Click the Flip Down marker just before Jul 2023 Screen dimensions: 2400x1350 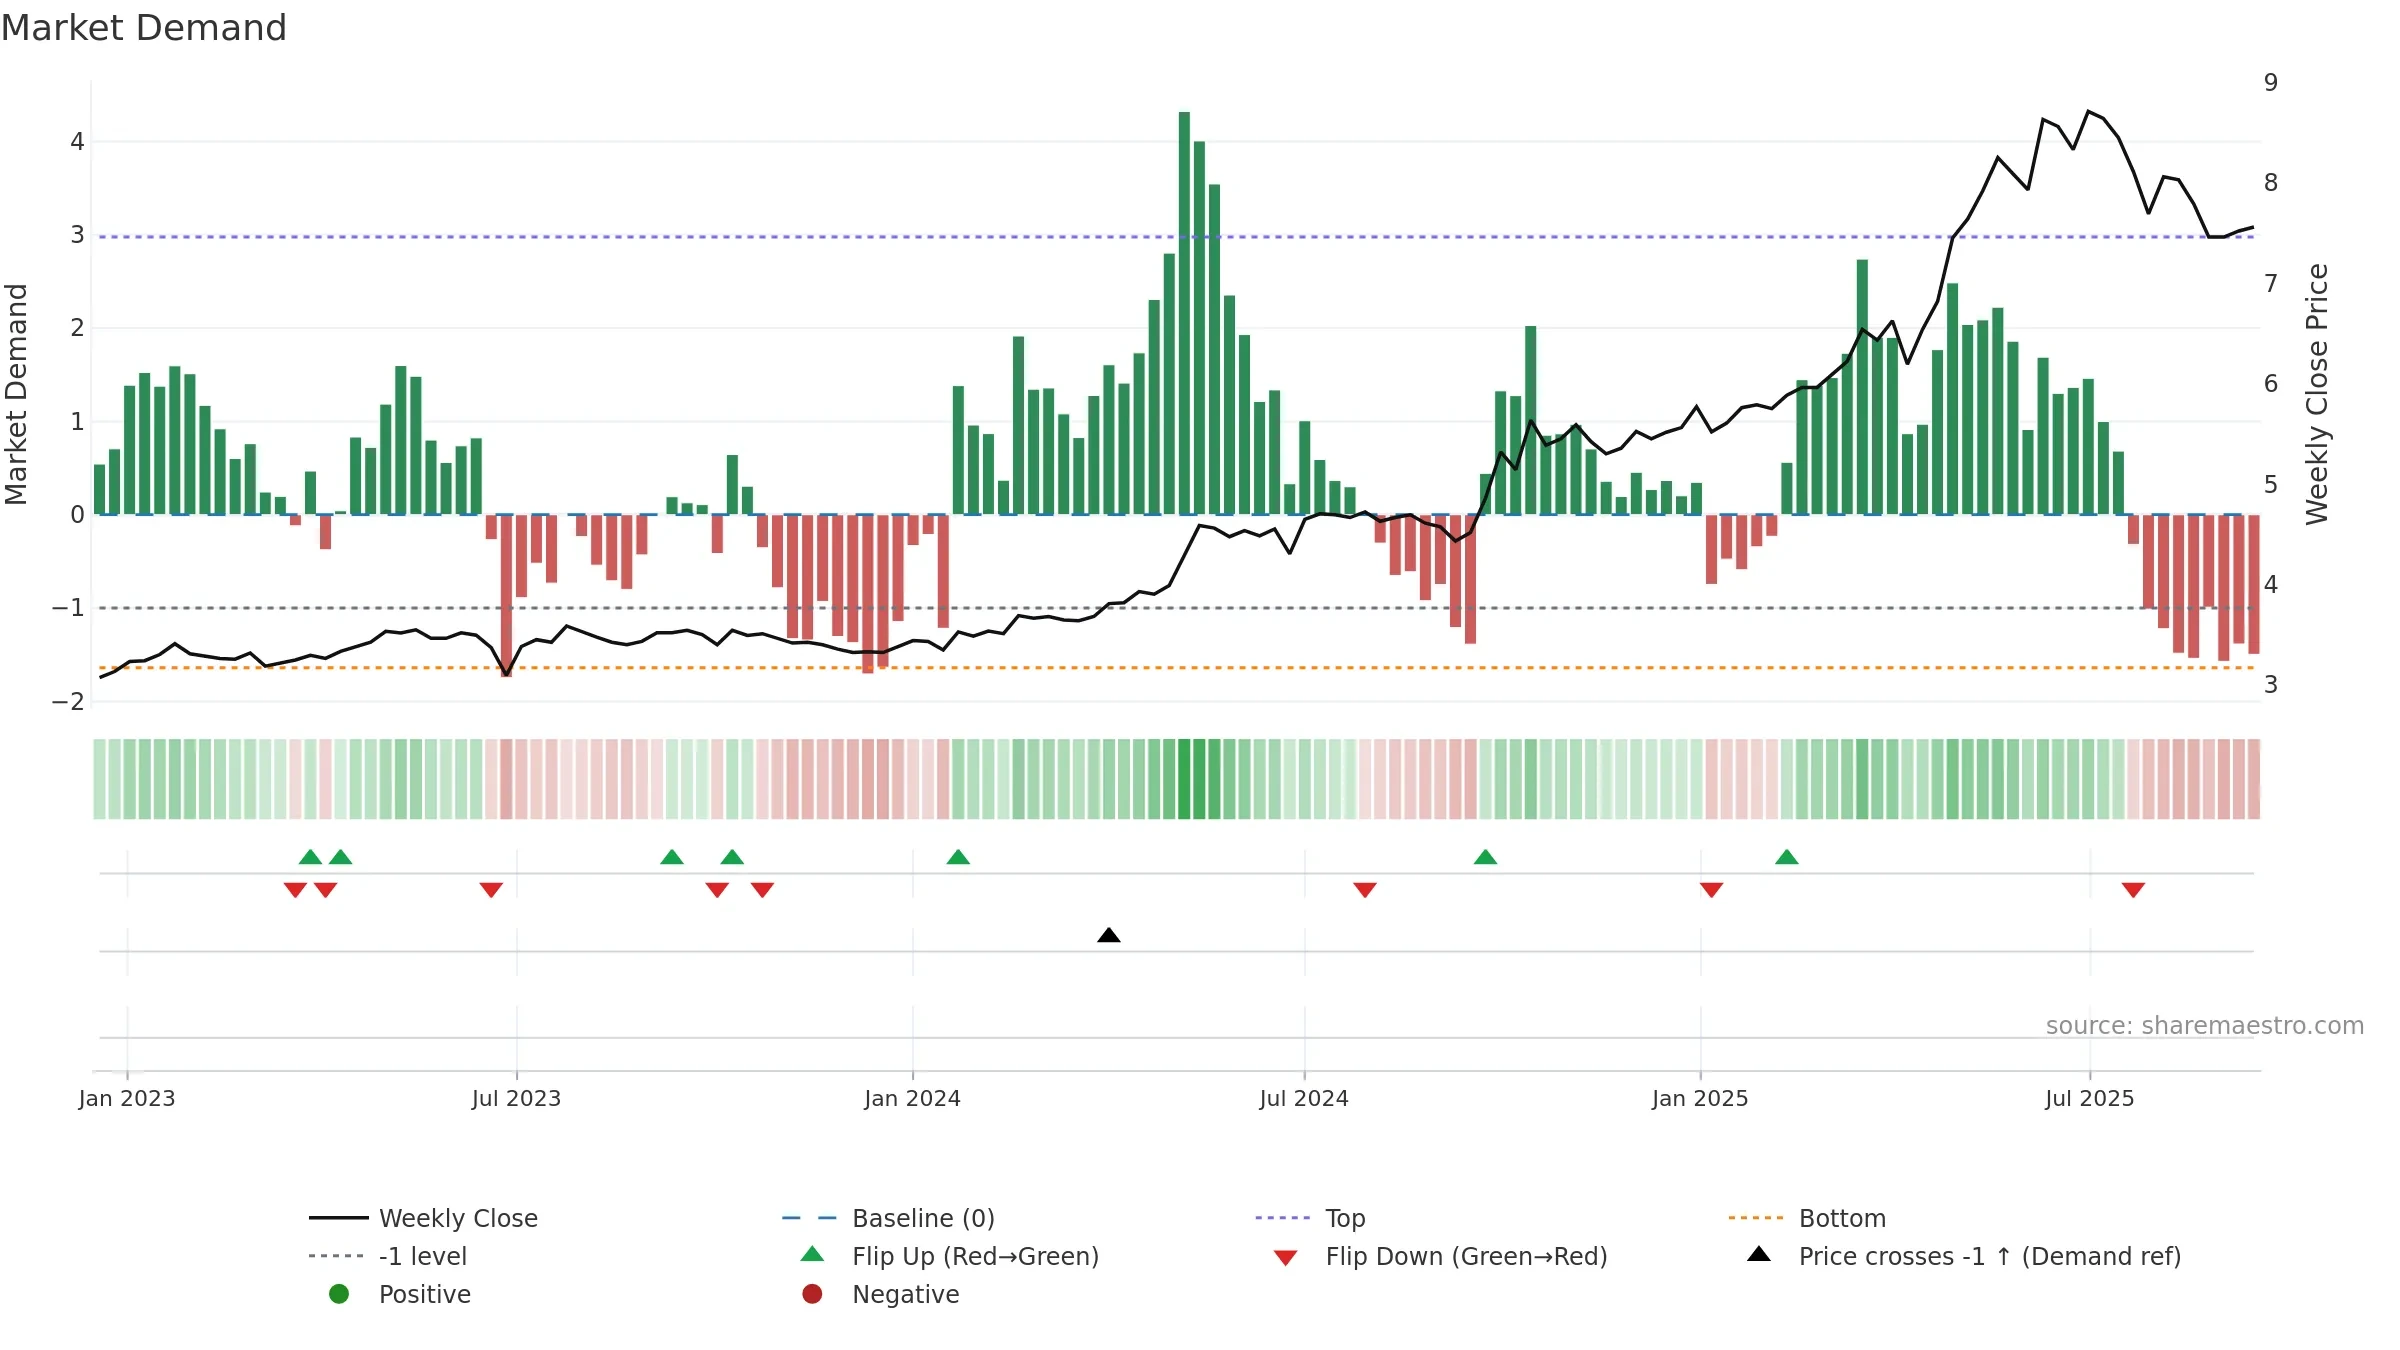pos(491,890)
